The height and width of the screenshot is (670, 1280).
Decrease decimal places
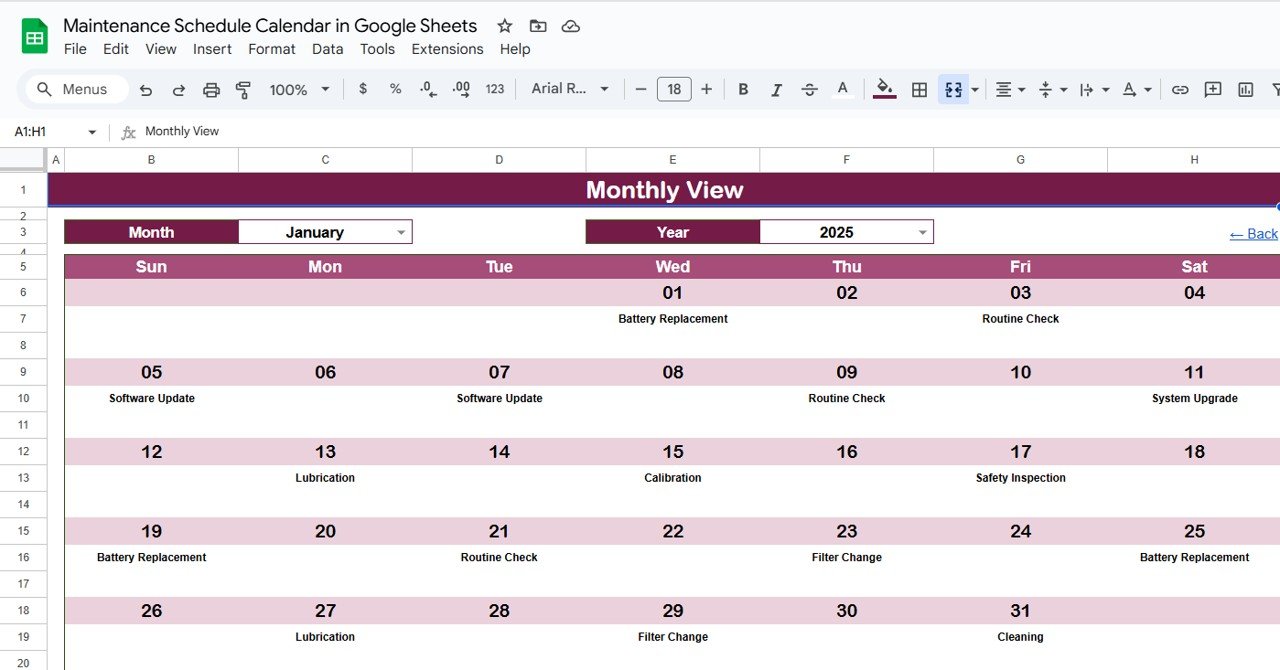[428, 89]
